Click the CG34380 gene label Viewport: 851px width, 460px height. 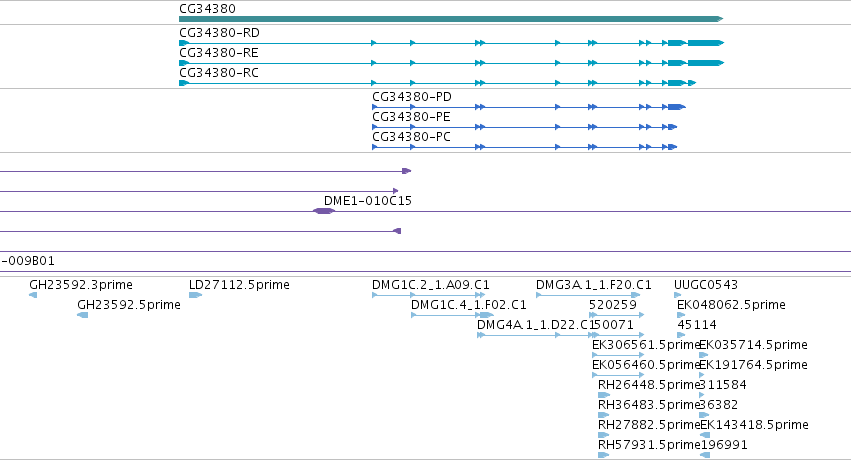tap(207, 9)
